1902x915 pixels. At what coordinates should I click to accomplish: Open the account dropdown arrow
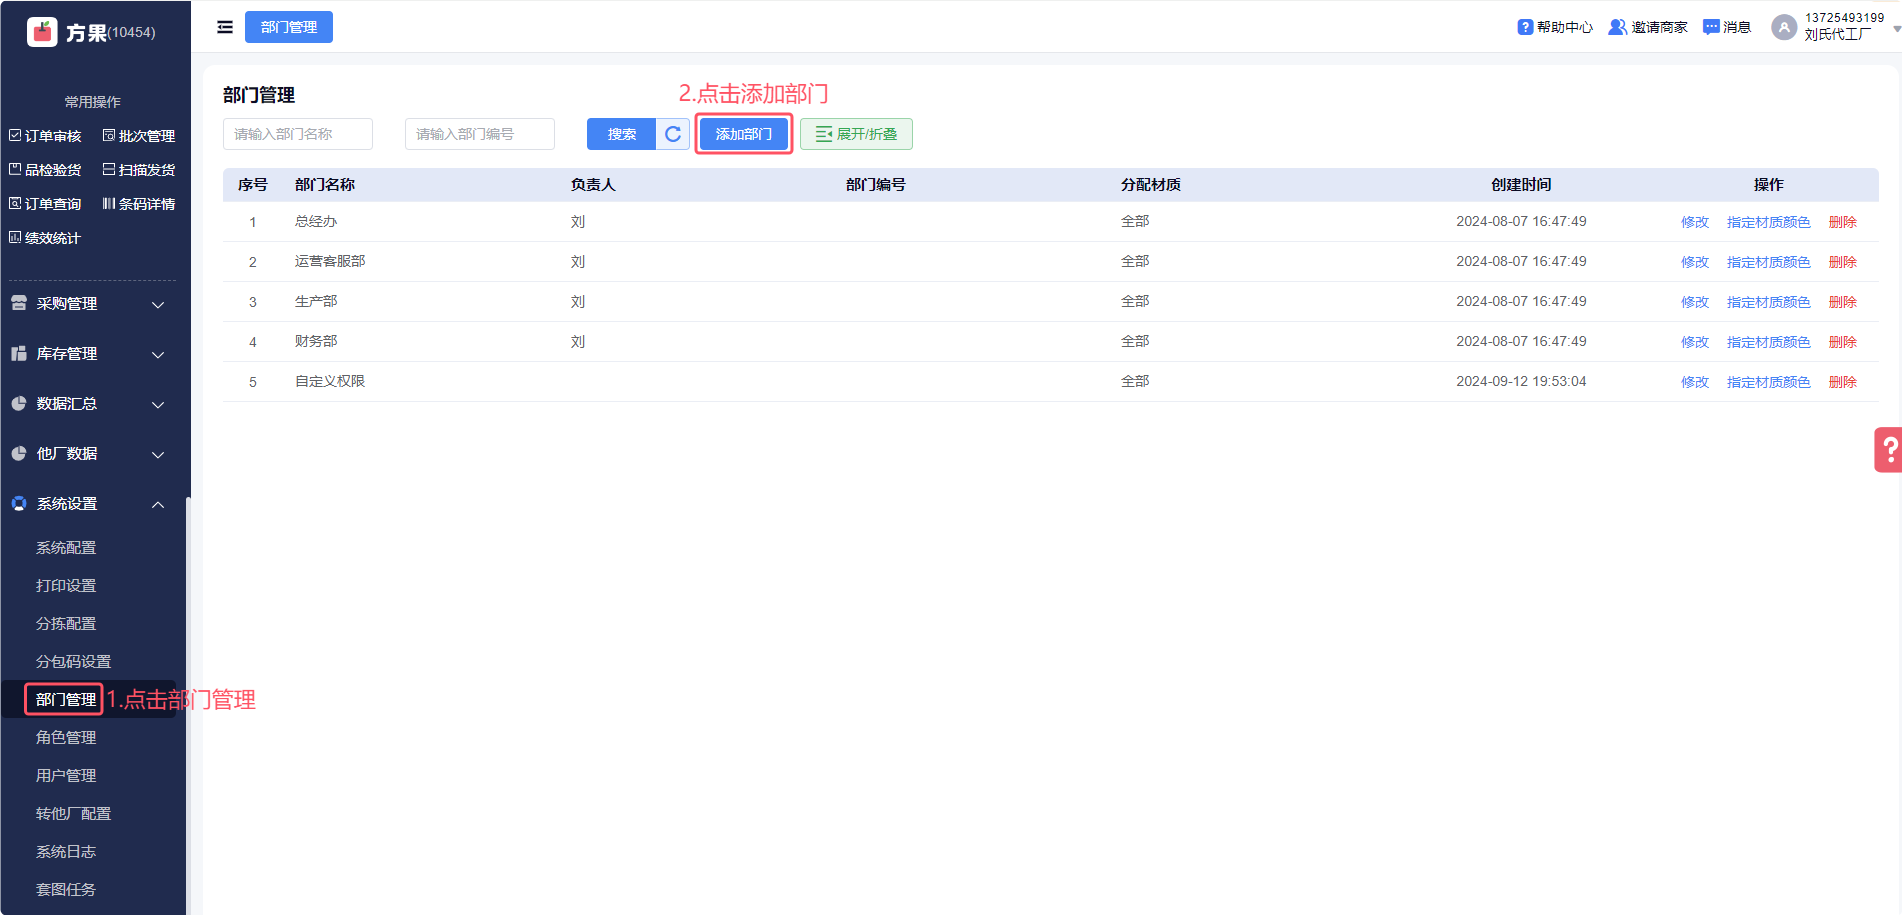coord(1896,29)
